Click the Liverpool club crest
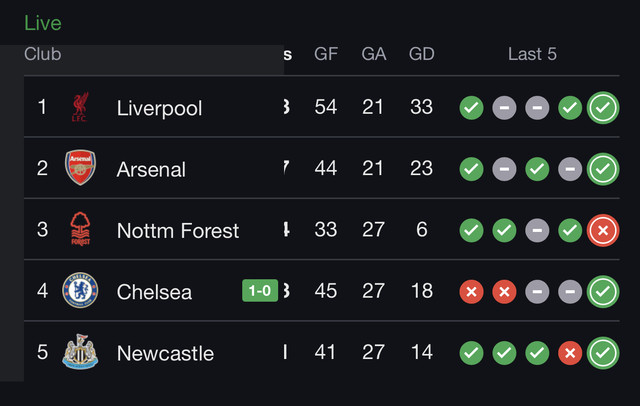This screenshot has width=640, height=406. pyautogui.click(x=80, y=107)
